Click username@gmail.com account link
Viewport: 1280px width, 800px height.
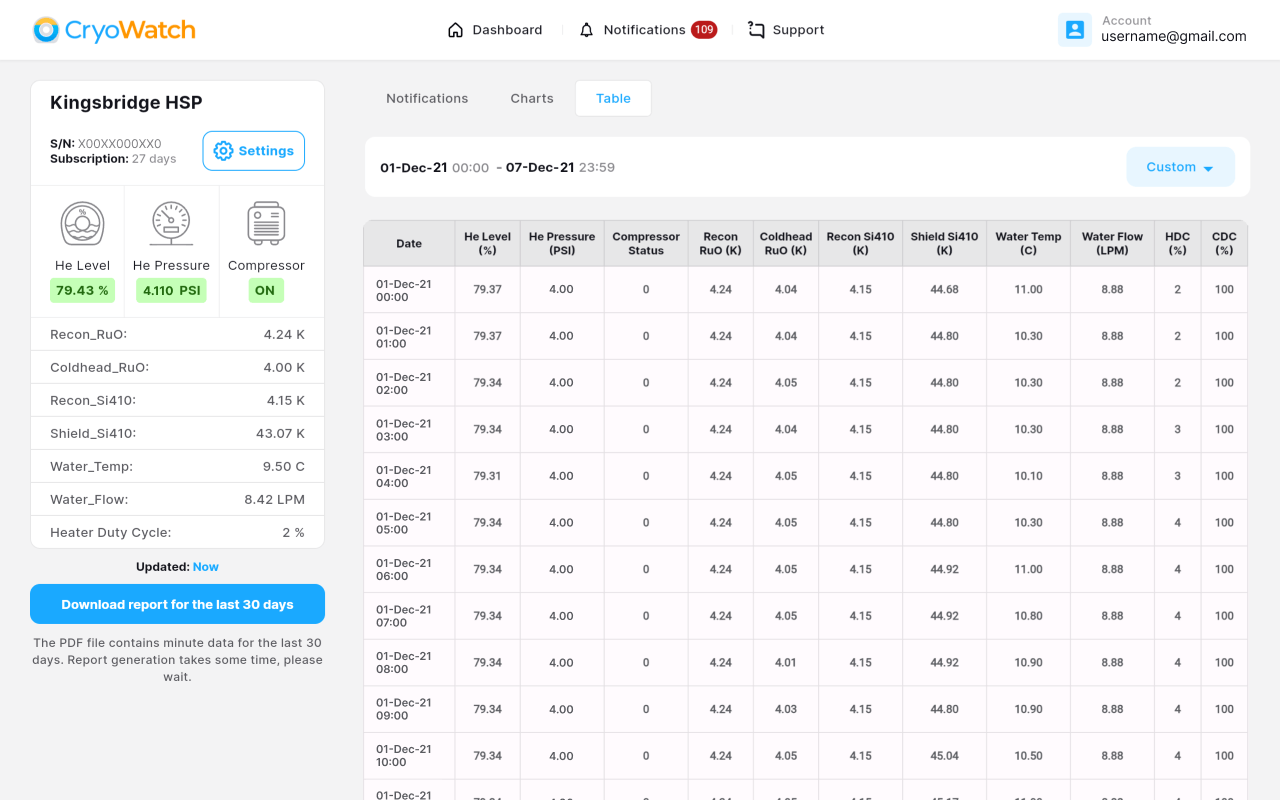coord(1174,37)
